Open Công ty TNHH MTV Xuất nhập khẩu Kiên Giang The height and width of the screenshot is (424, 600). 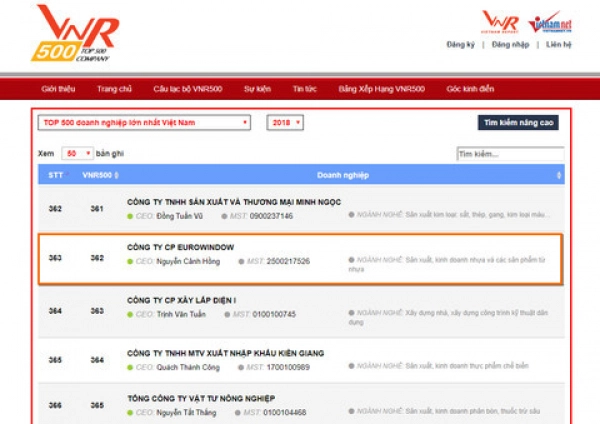pyautogui.click(x=225, y=353)
